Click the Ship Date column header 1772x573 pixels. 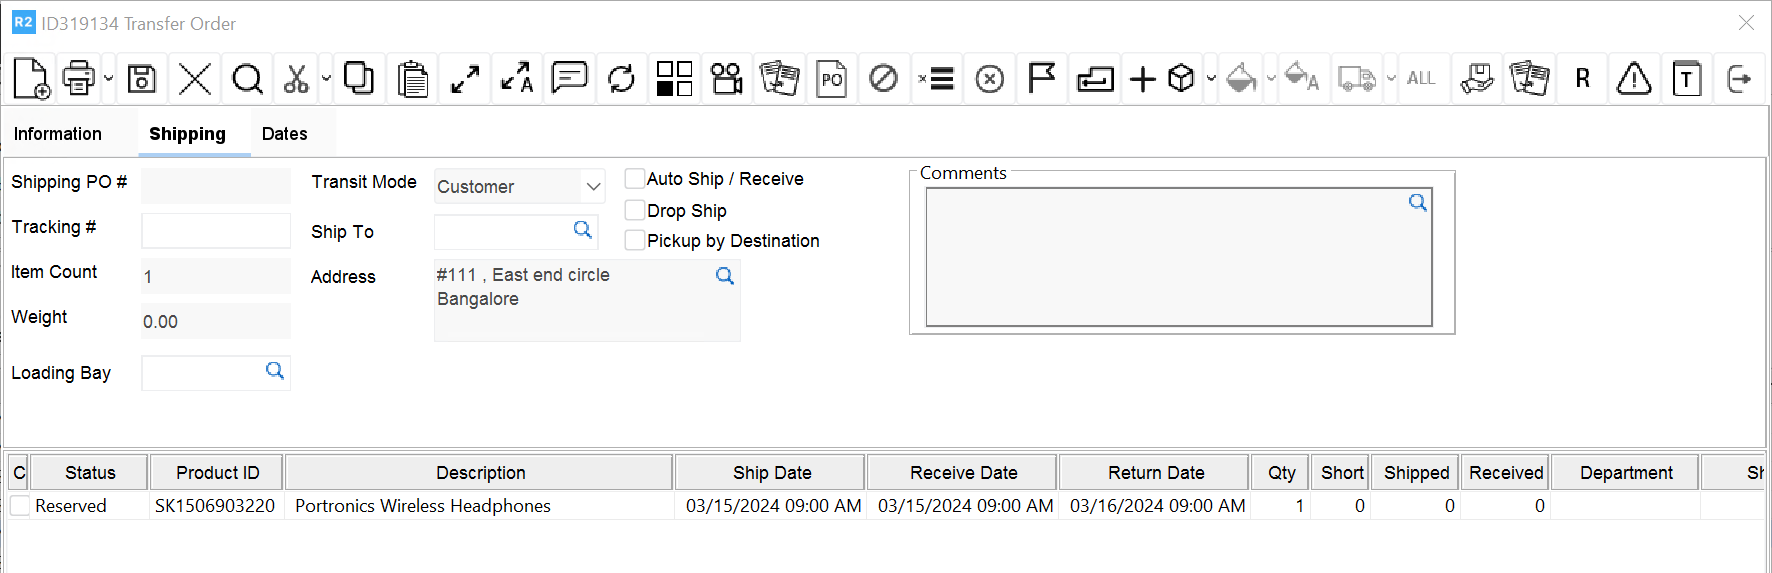[x=771, y=473]
